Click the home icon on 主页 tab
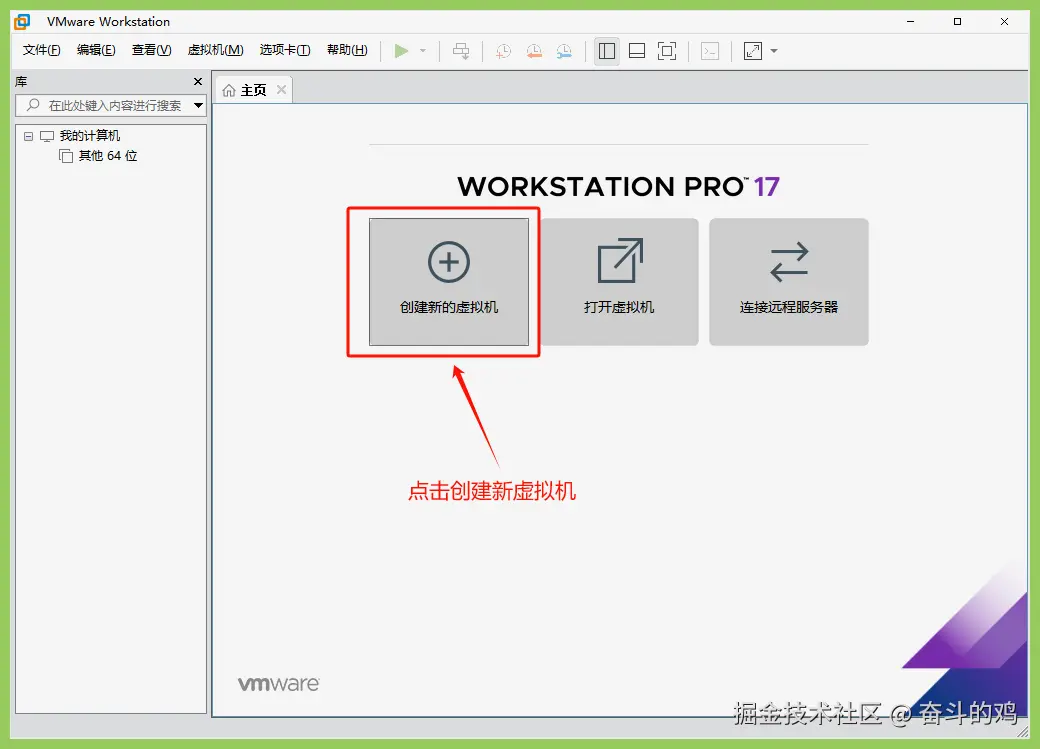 pos(229,90)
